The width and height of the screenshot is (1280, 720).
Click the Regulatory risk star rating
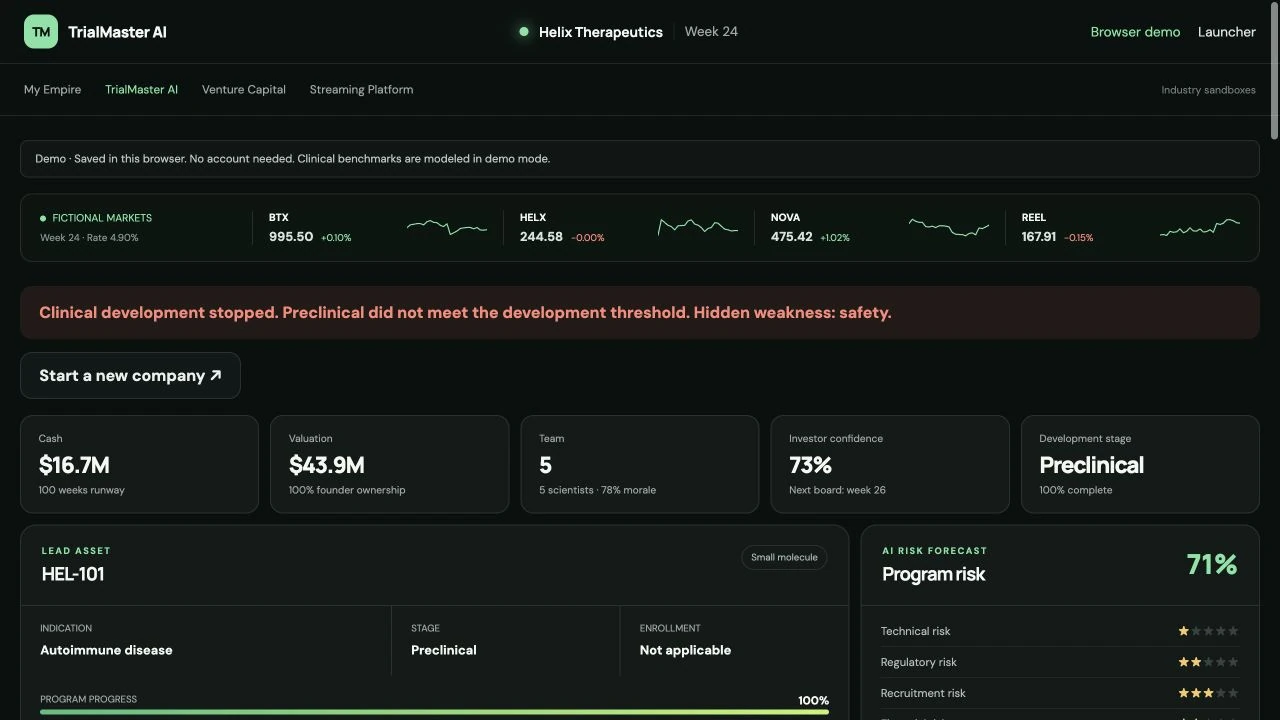tap(1208, 662)
